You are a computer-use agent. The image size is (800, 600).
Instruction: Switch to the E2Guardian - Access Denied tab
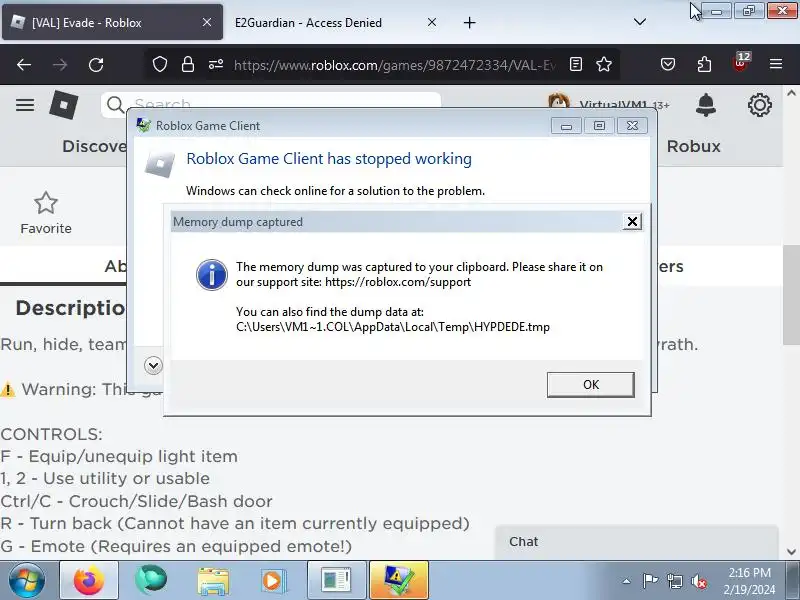(x=308, y=22)
